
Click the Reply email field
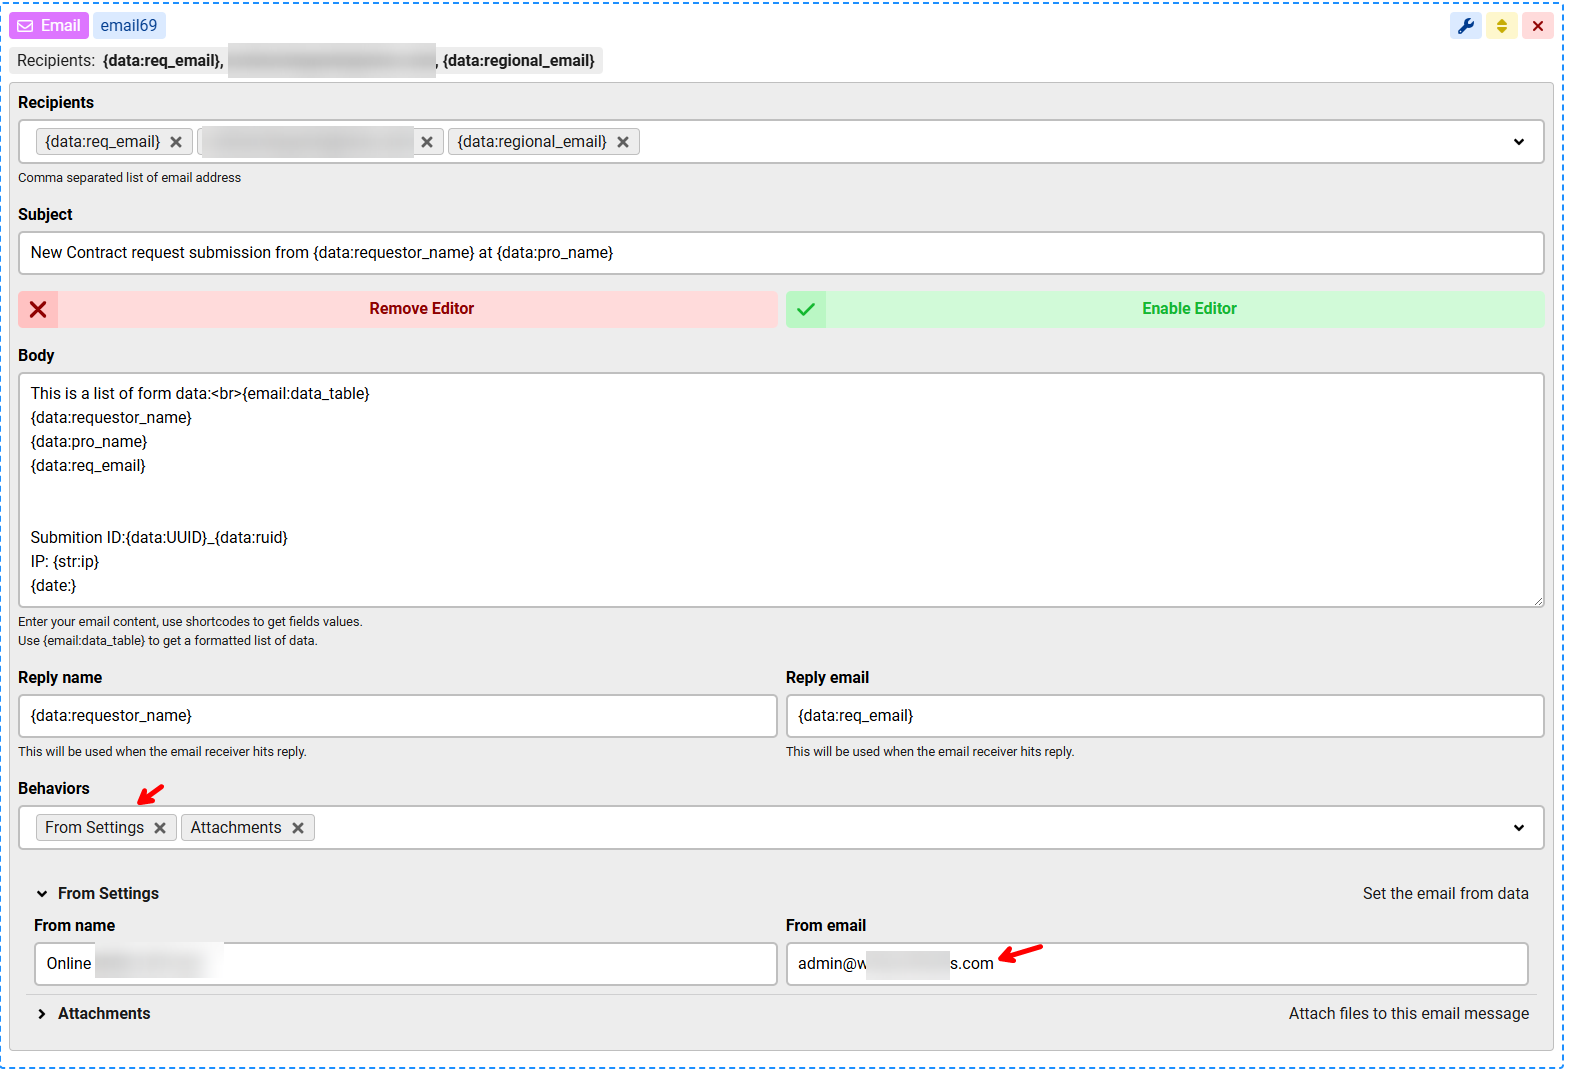pos(1165,716)
